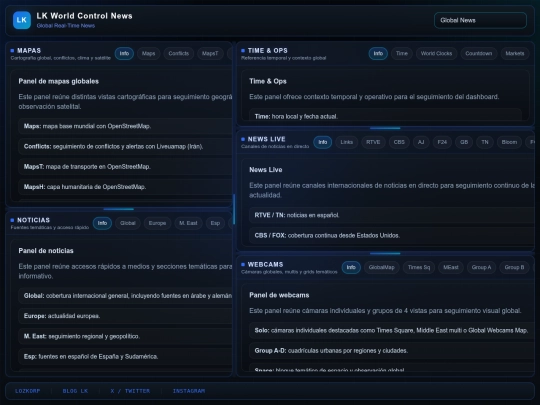Viewport: 540px width, 405px height.
Task: Select Info tab in TIME & OPS panel
Action: pos(378,53)
